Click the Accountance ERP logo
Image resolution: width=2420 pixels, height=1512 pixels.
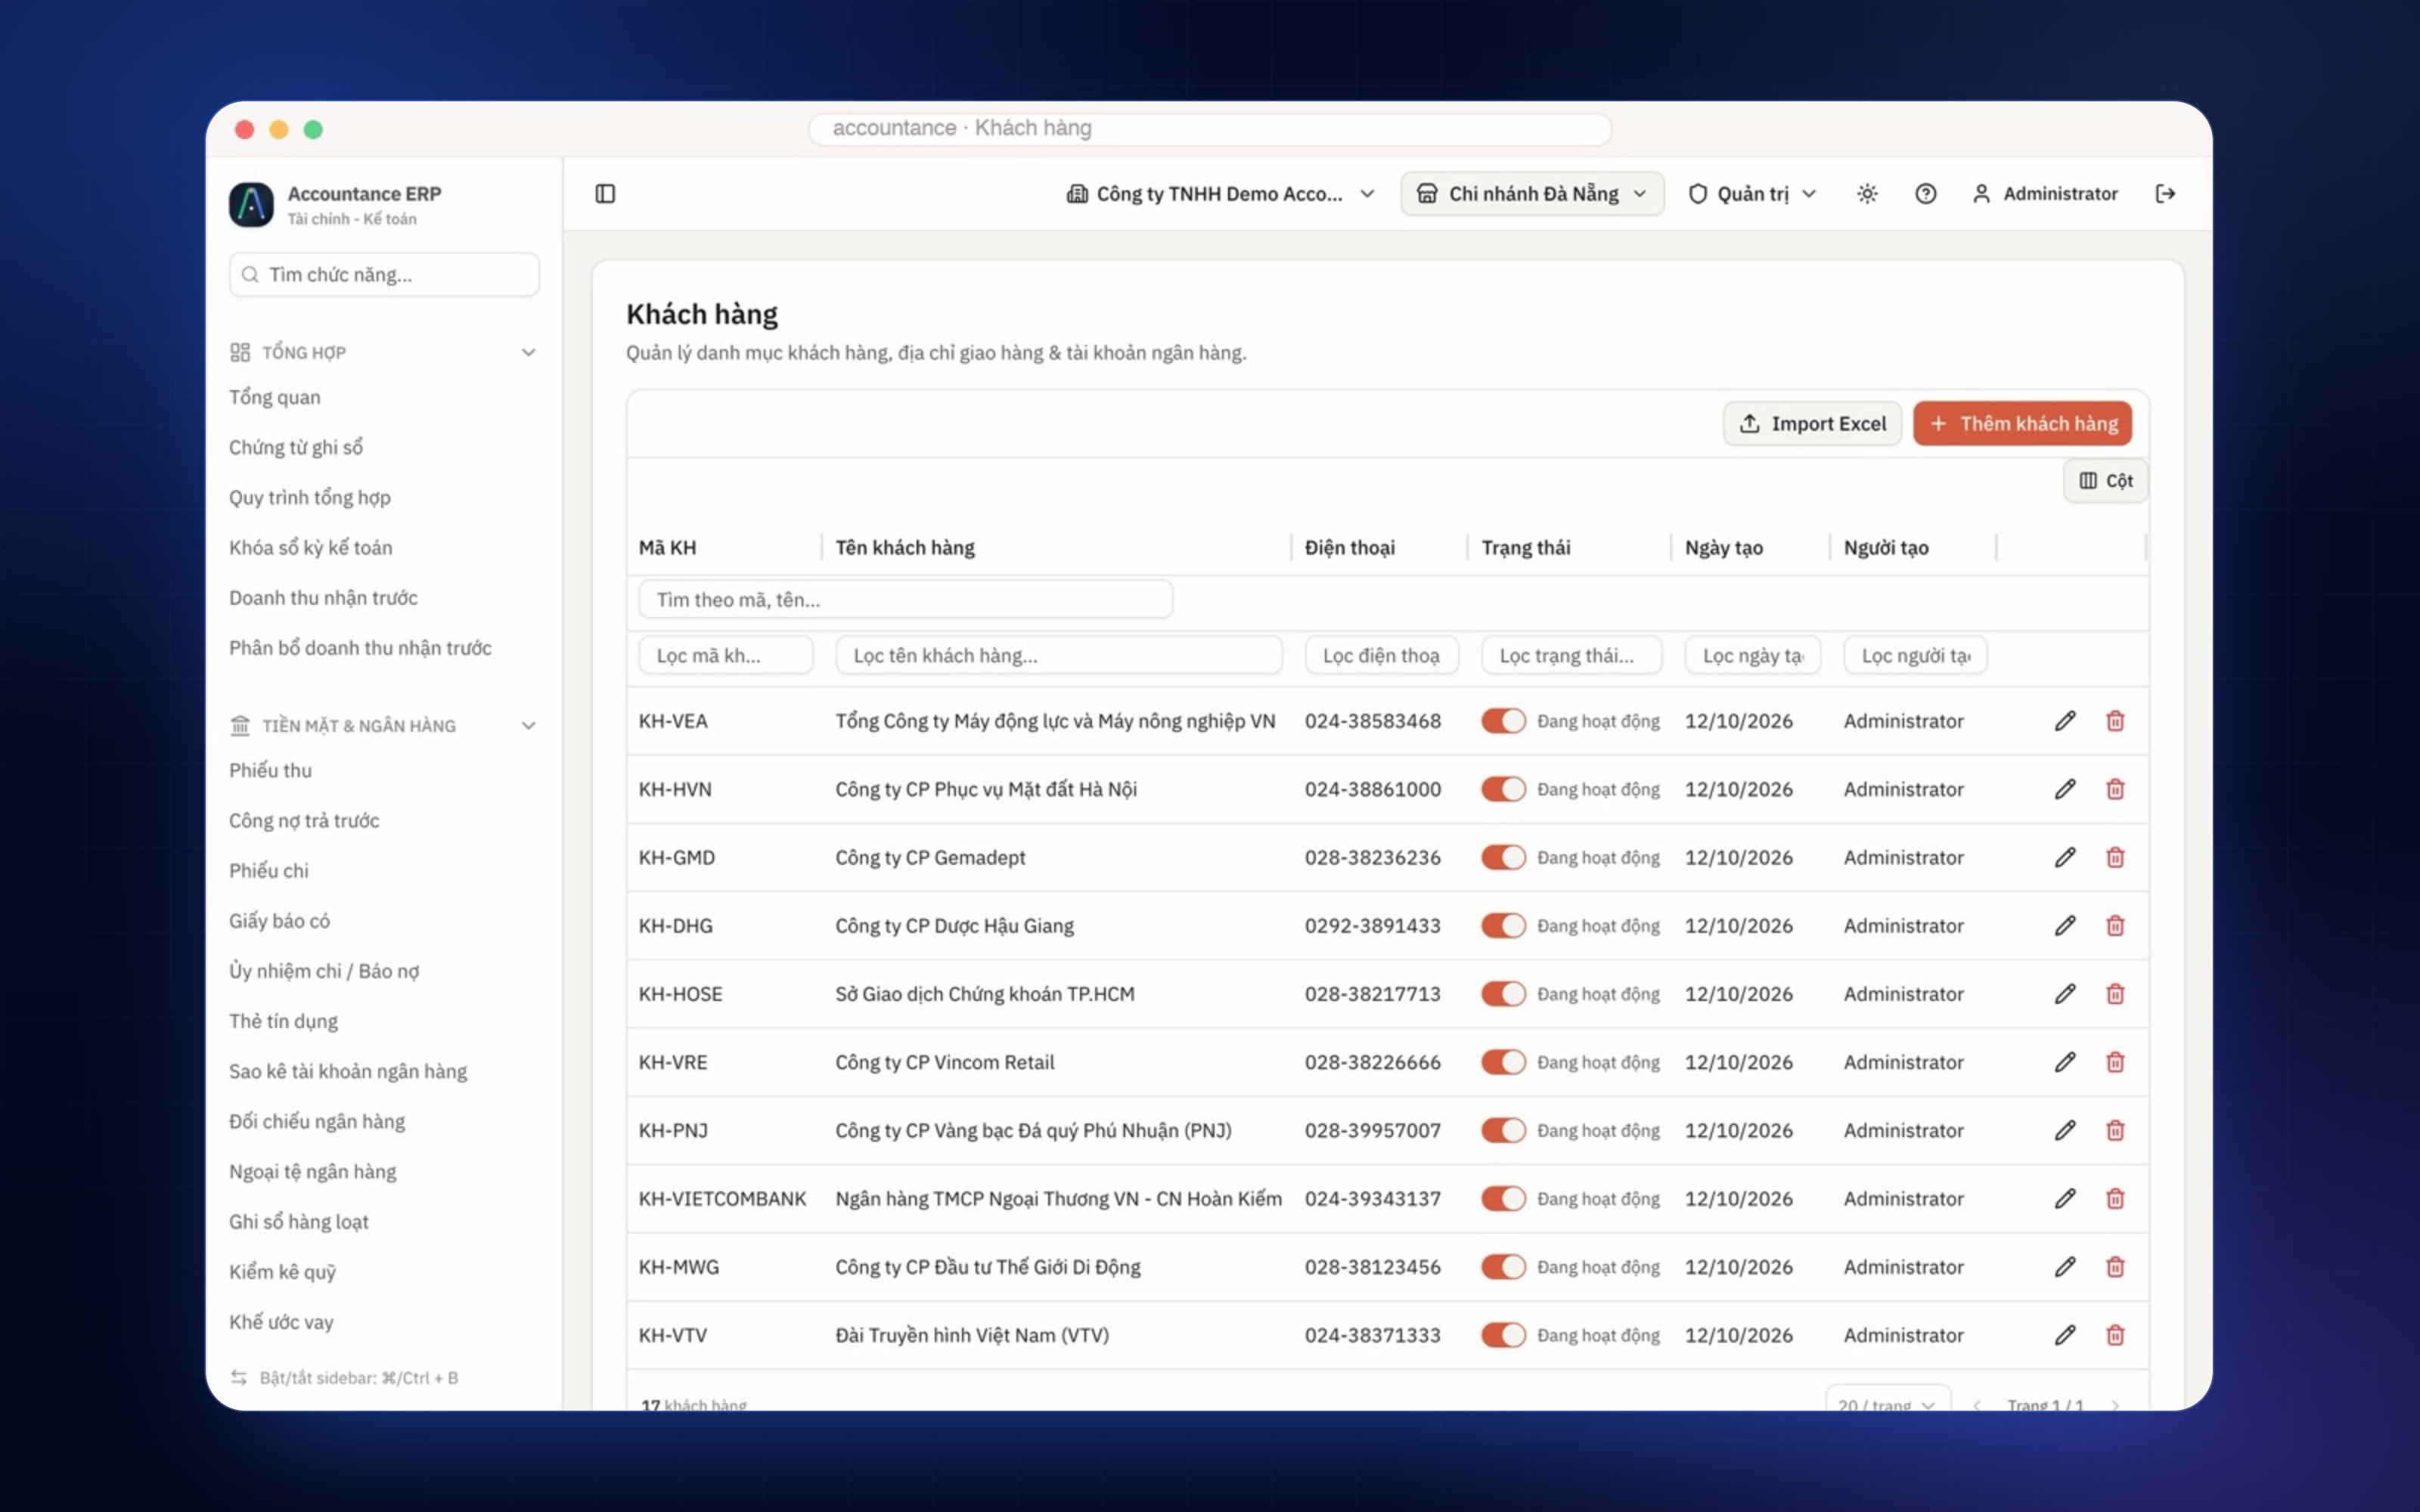pyautogui.click(x=251, y=204)
